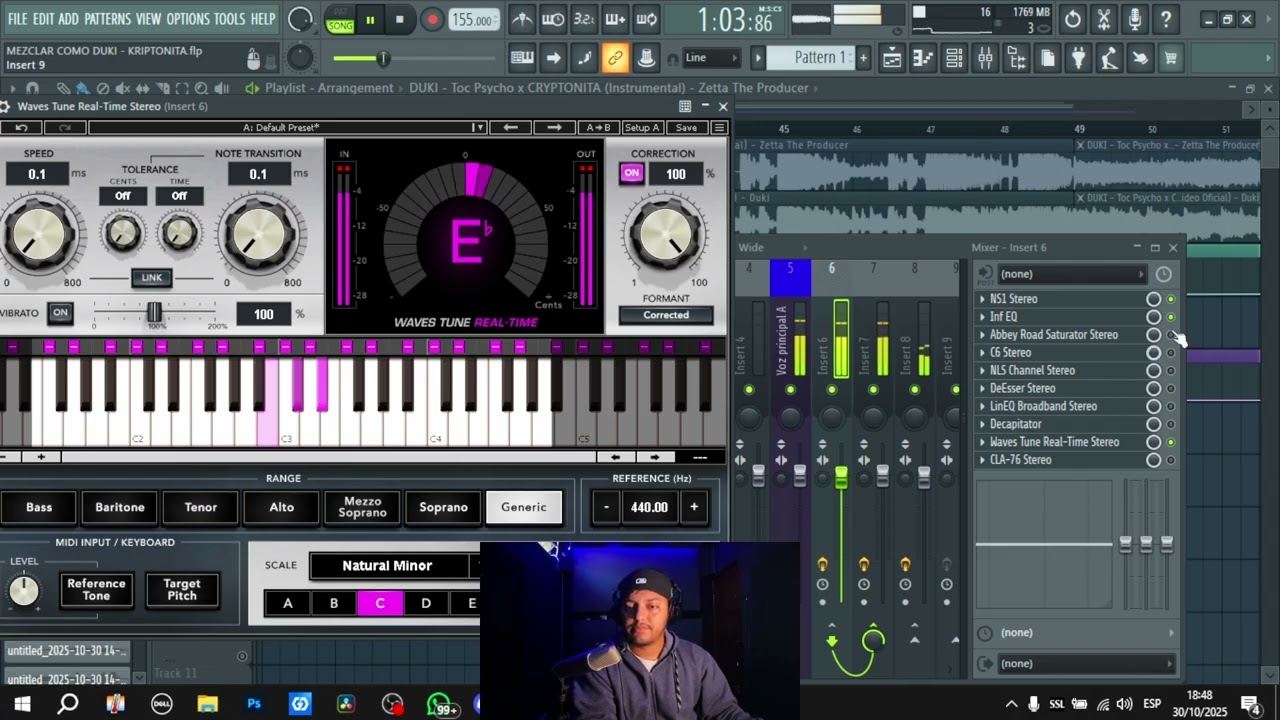Click the Setup A button

coord(642,127)
